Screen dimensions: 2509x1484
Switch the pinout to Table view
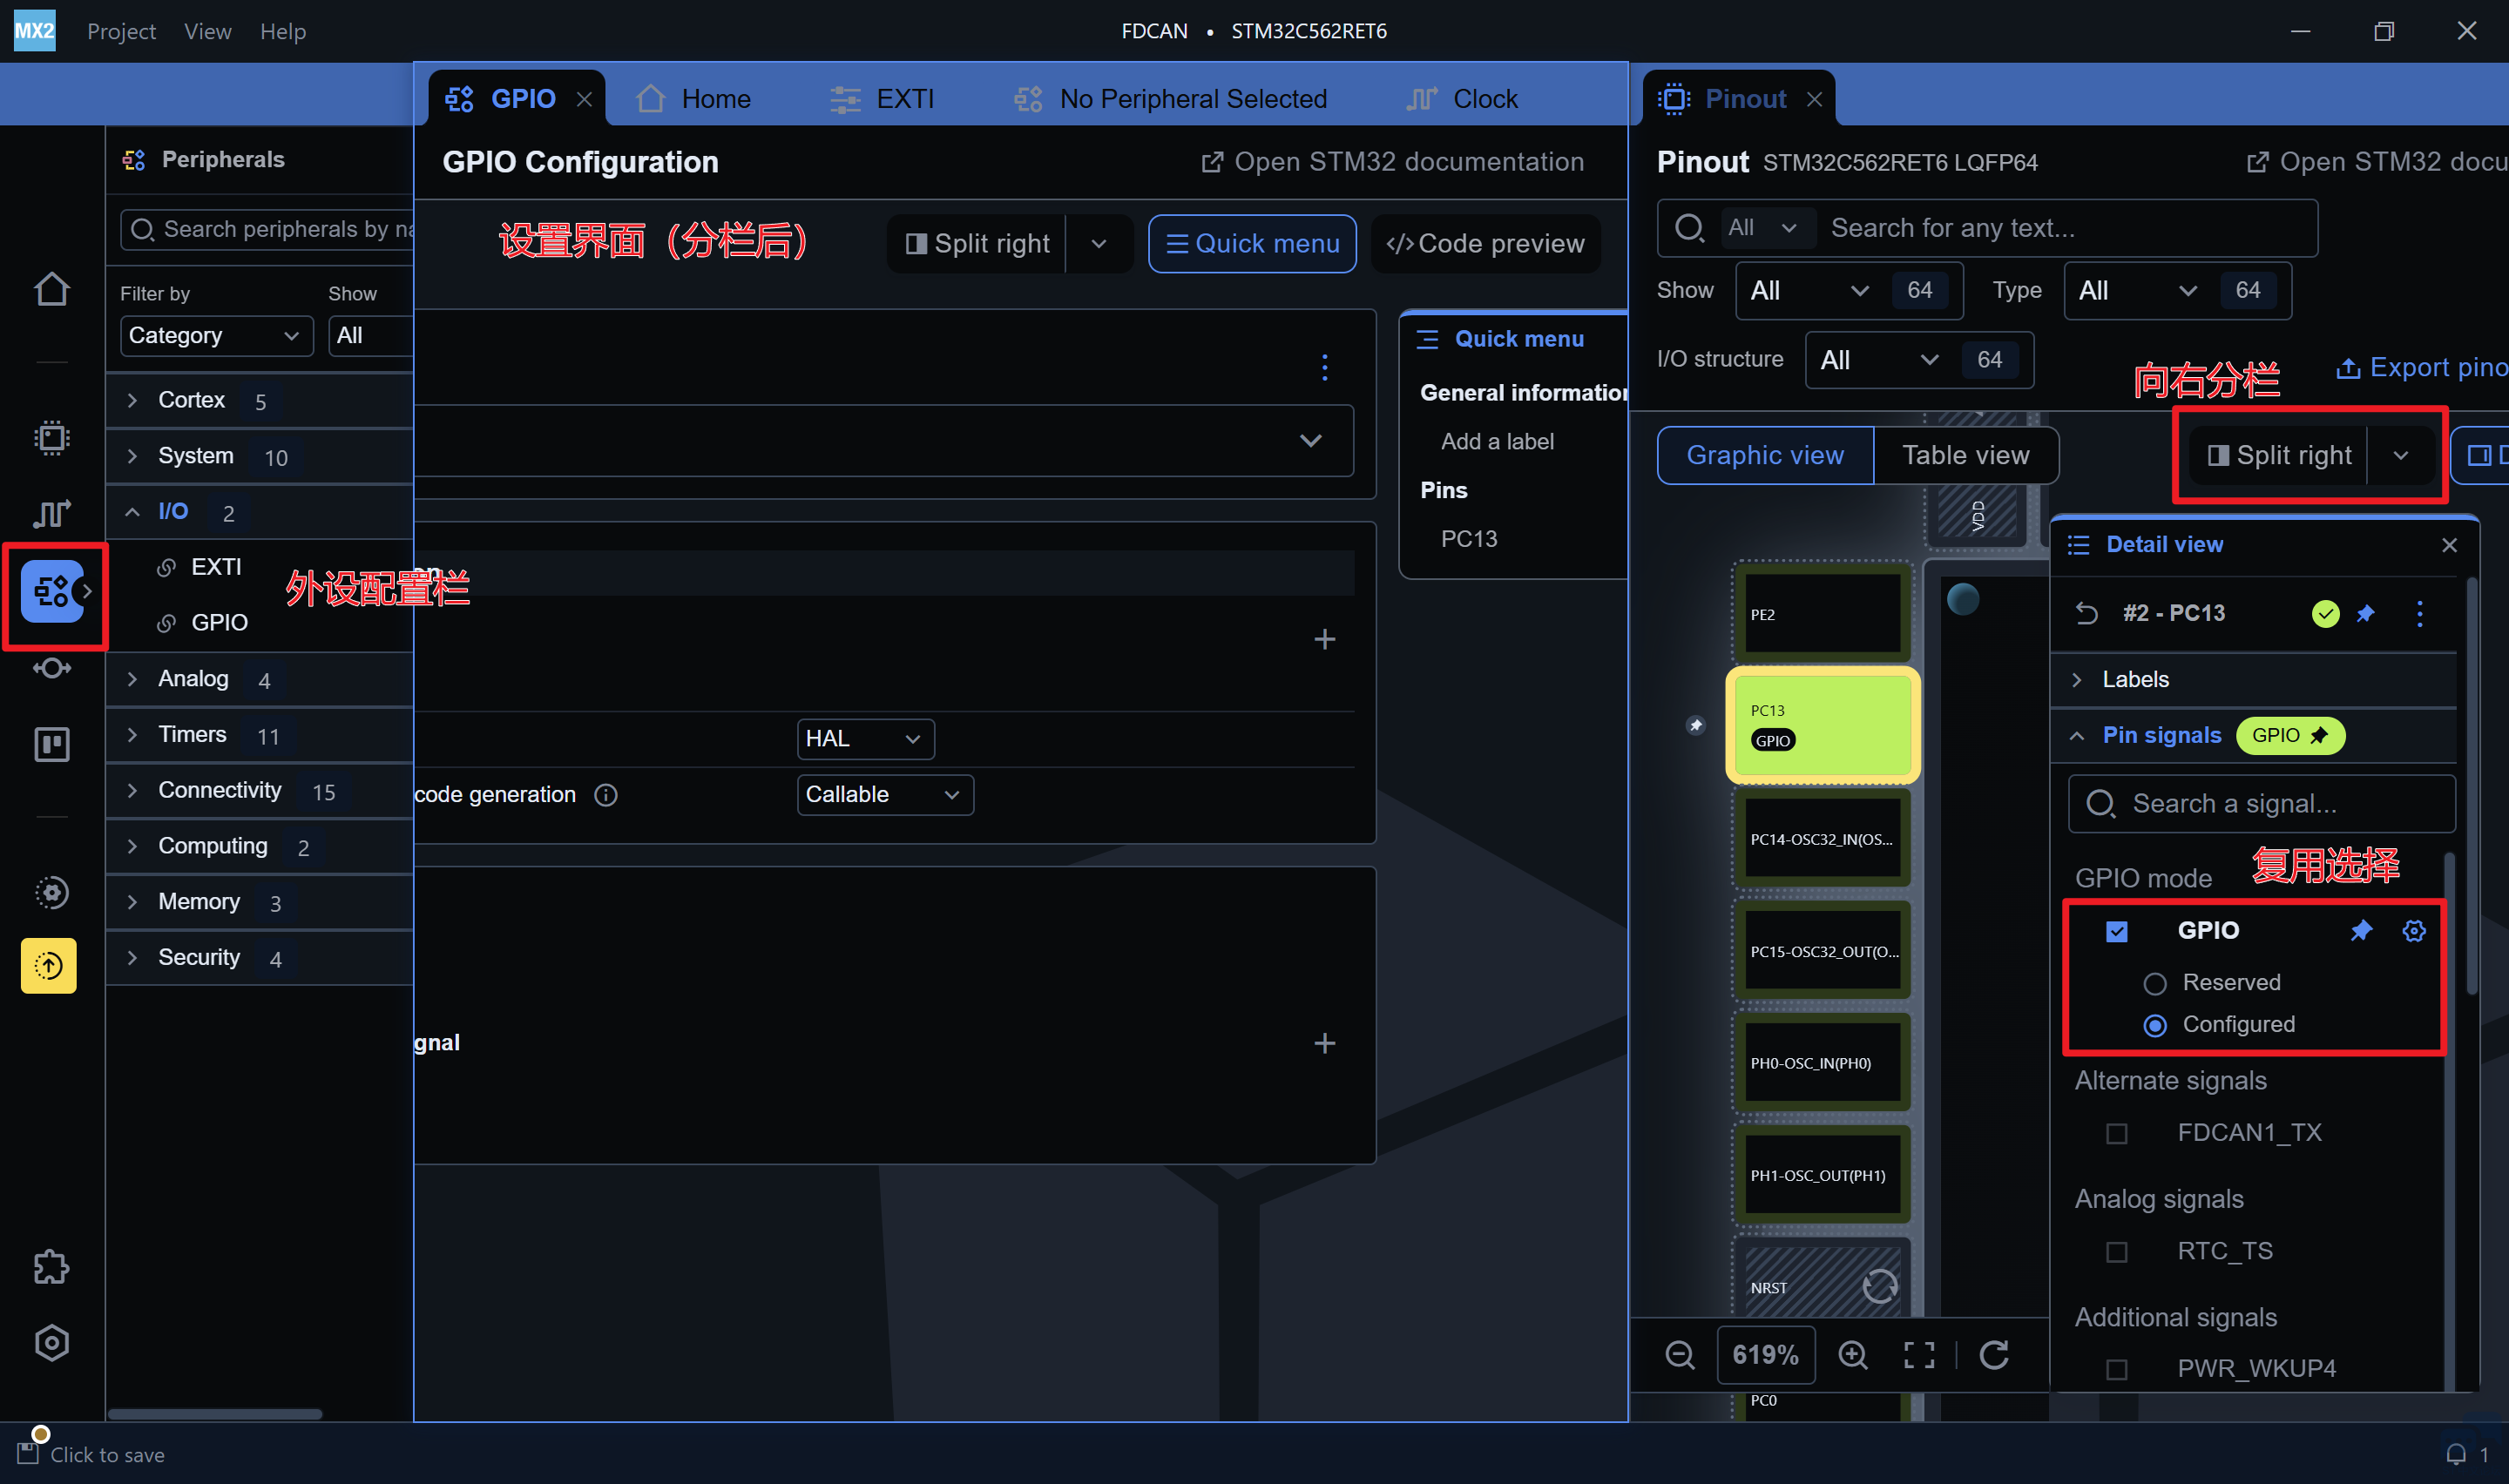1966,456
